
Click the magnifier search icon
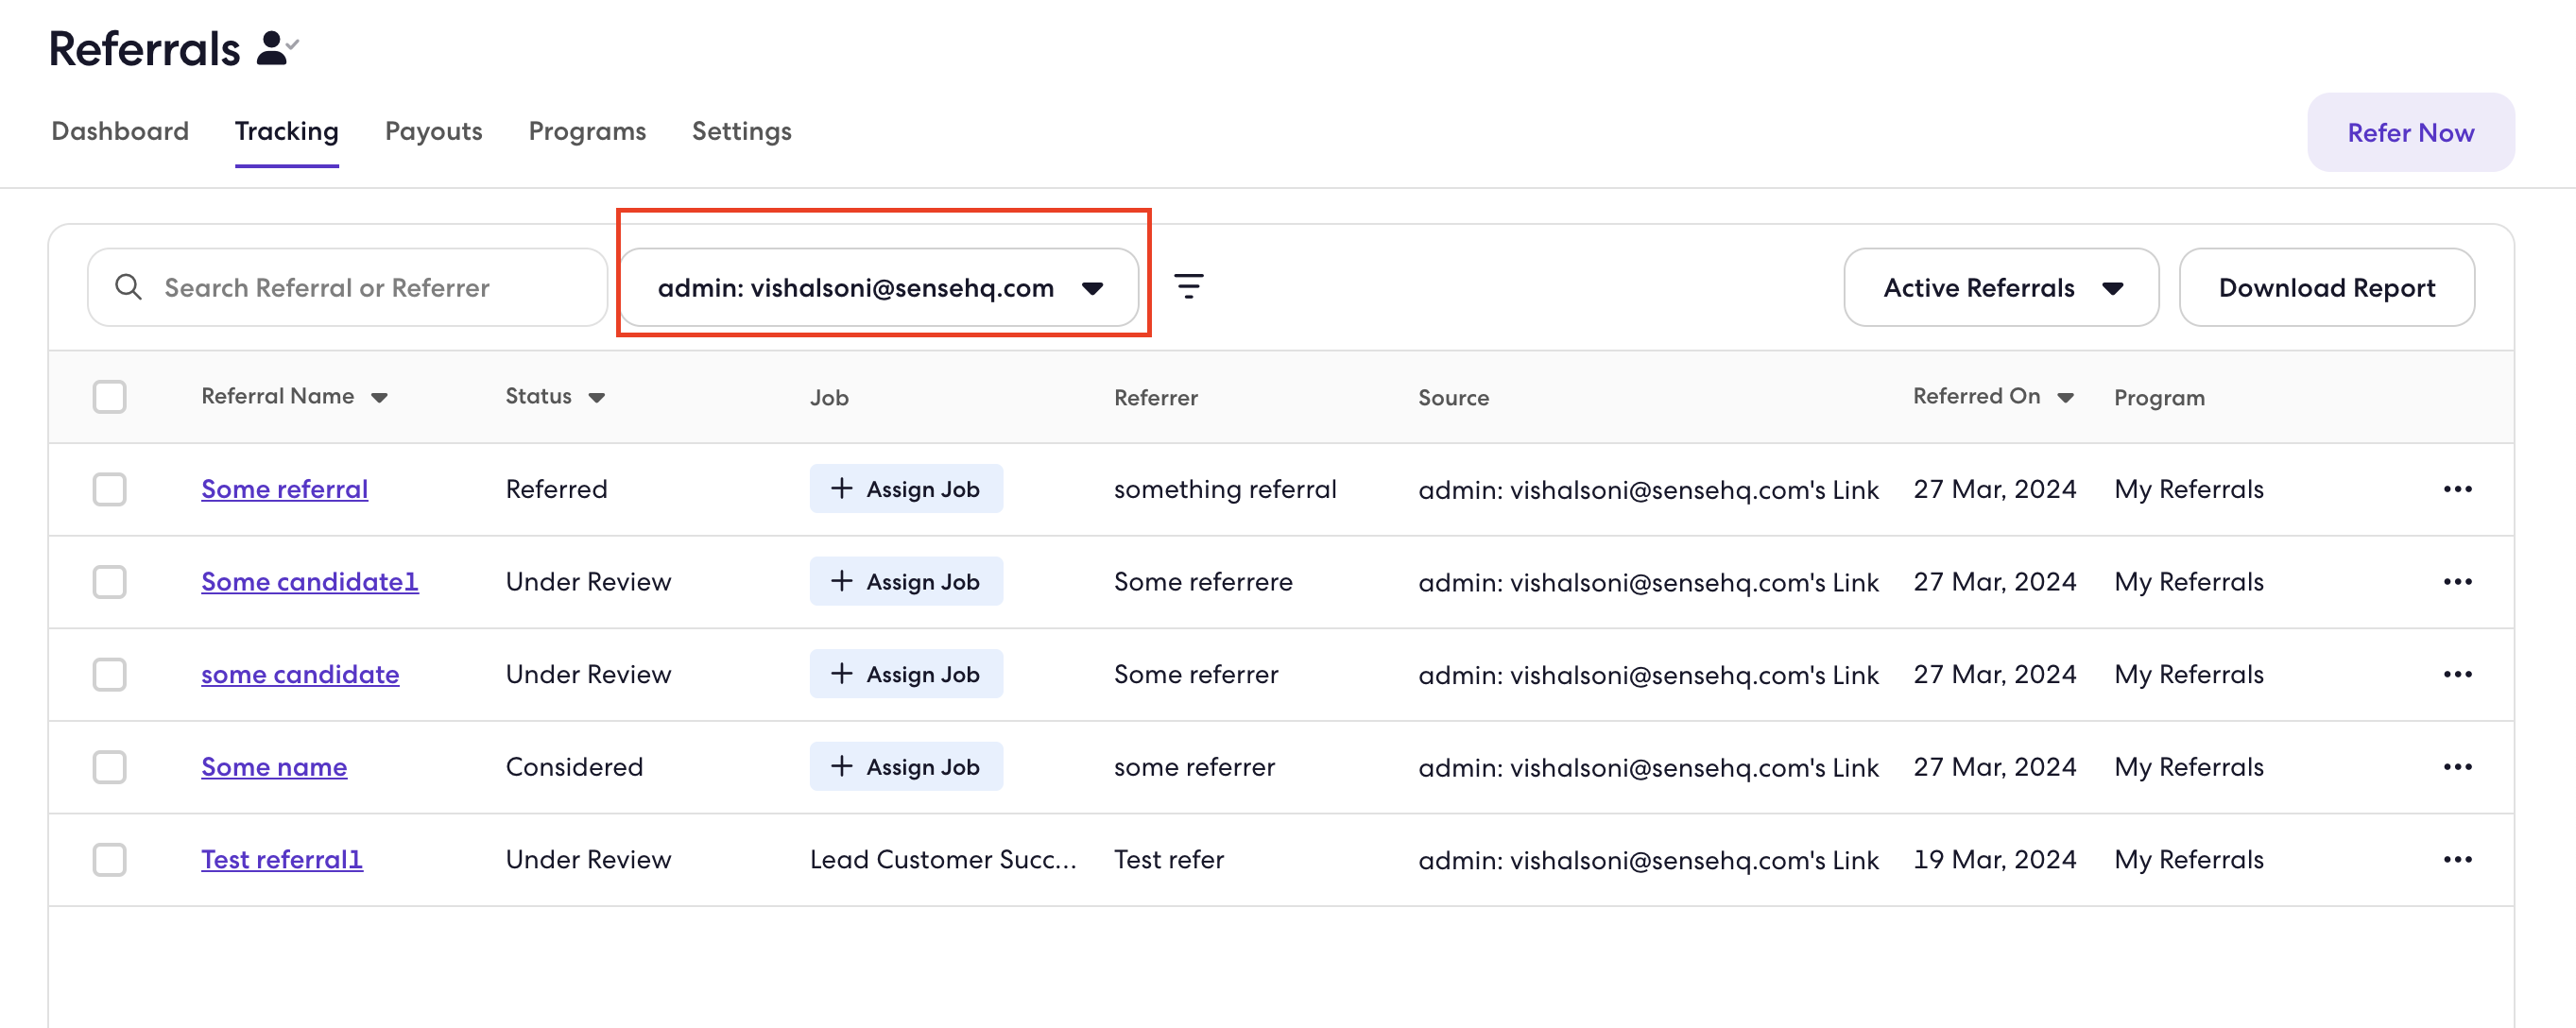128,287
